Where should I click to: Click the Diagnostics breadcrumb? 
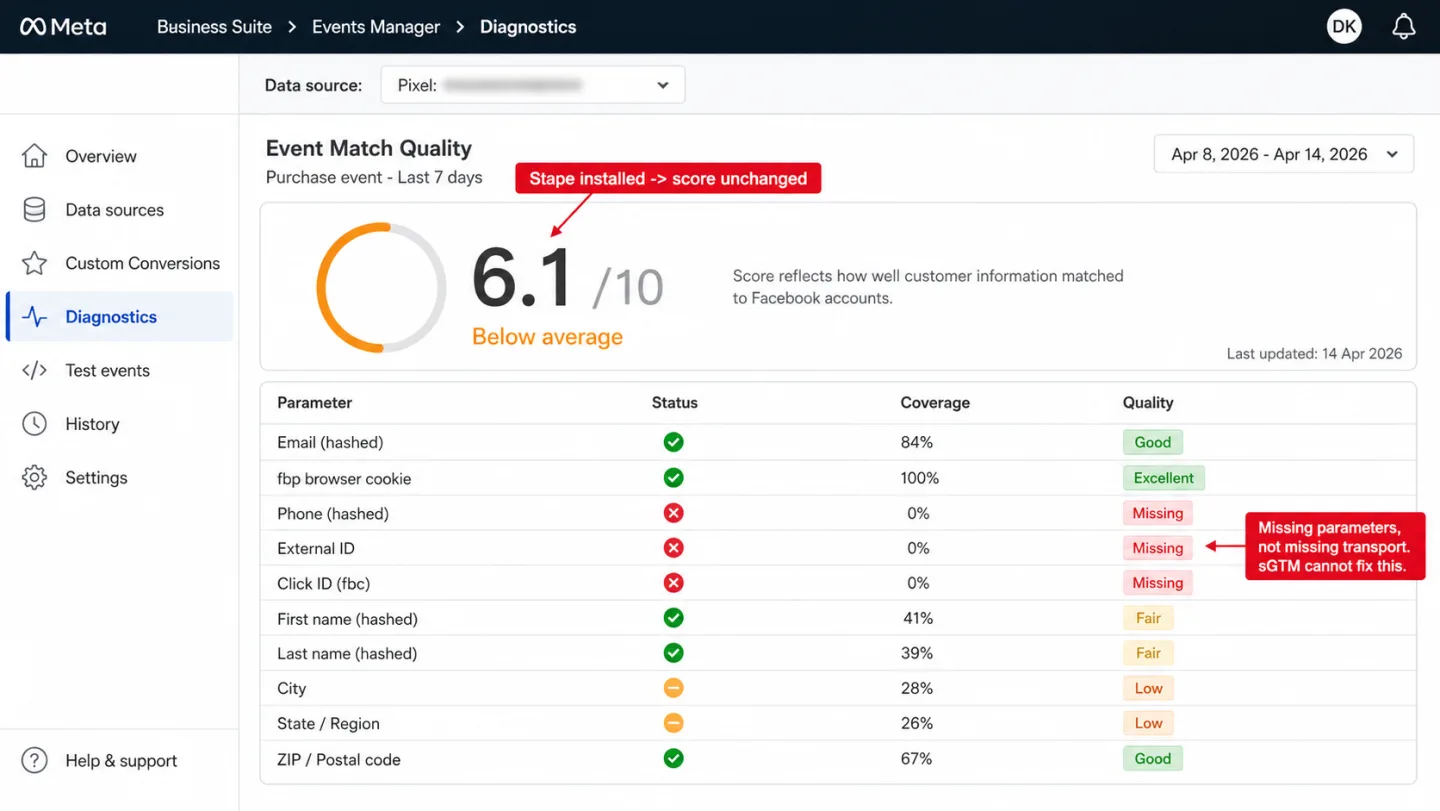click(528, 27)
